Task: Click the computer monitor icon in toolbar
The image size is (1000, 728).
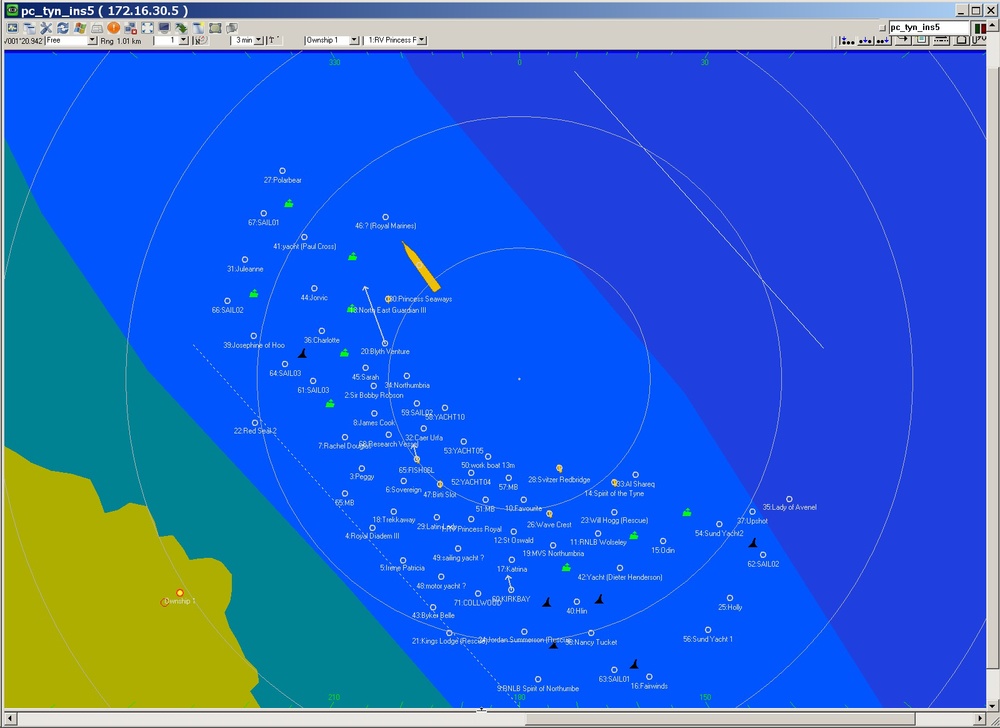Action: 164,28
